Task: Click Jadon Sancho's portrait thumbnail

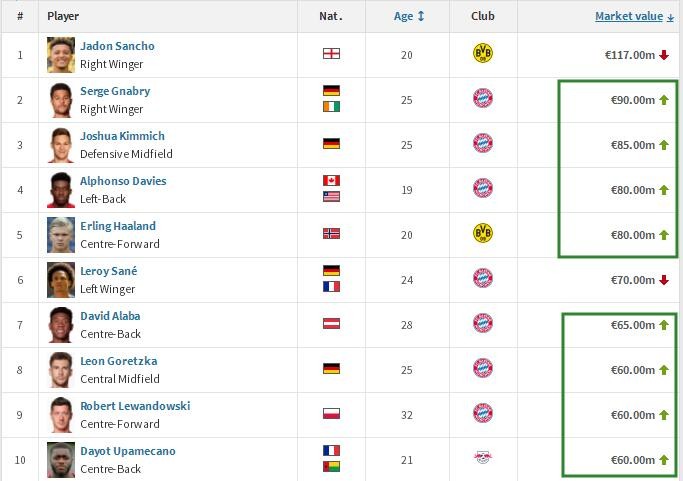Action: tap(61, 55)
